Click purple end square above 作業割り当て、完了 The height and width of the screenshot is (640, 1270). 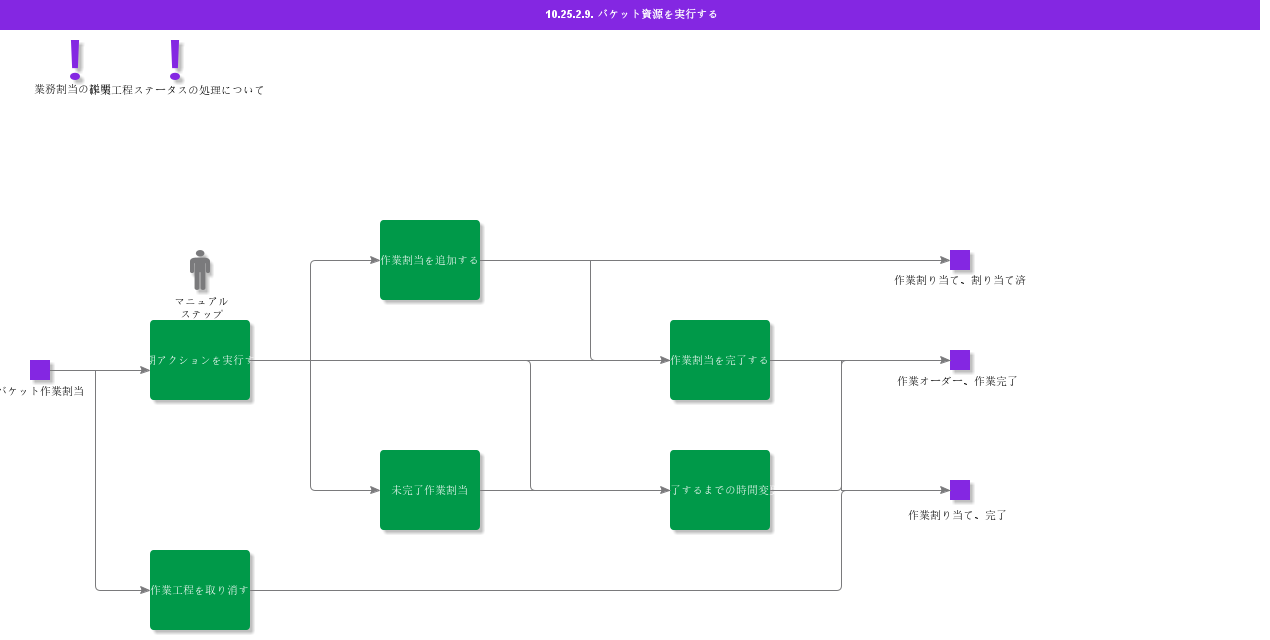960,490
